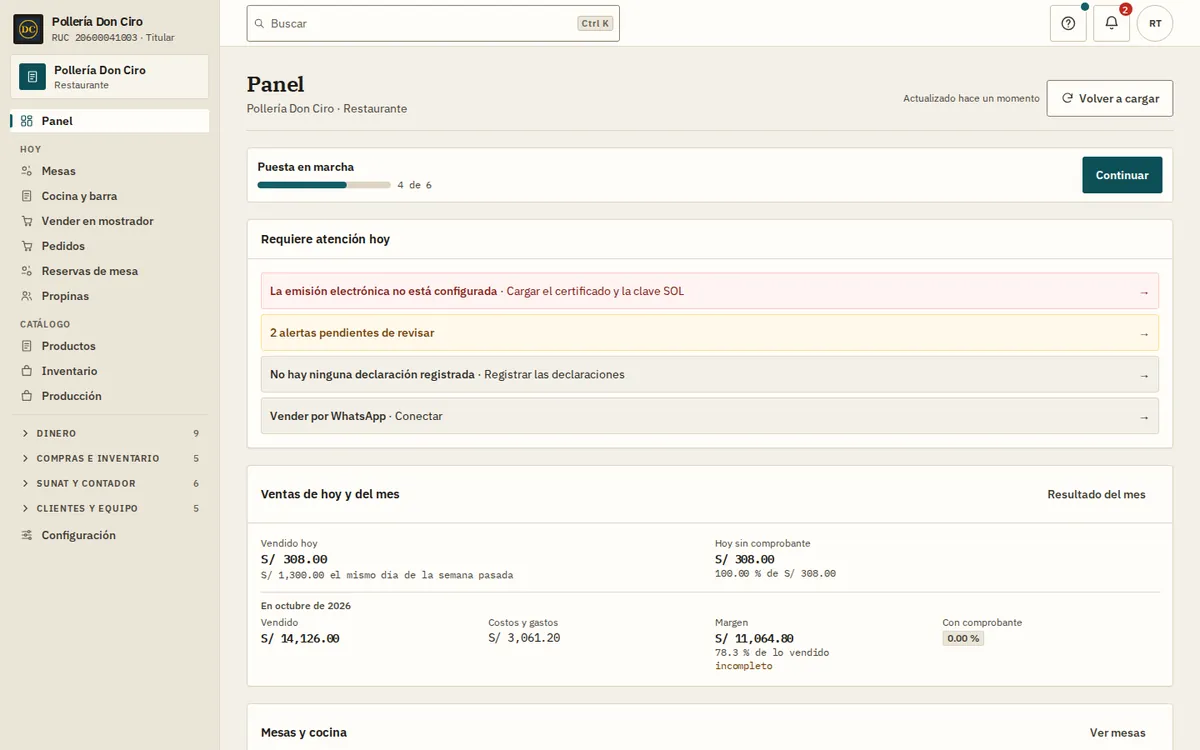Open Producción from the sidebar
This screenshot has width=1200, height=750.
click(x=110, y=396)
